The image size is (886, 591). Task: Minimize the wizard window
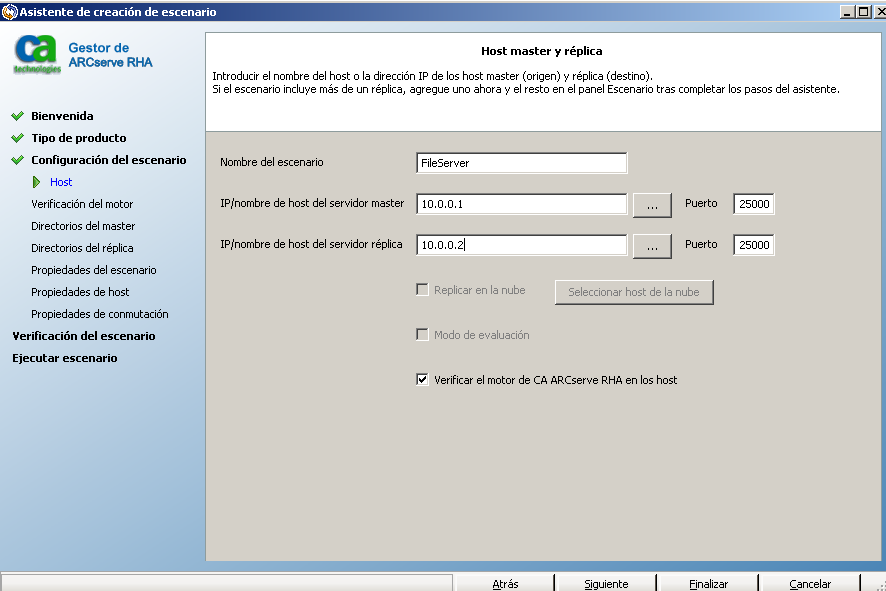coord(847,11)
